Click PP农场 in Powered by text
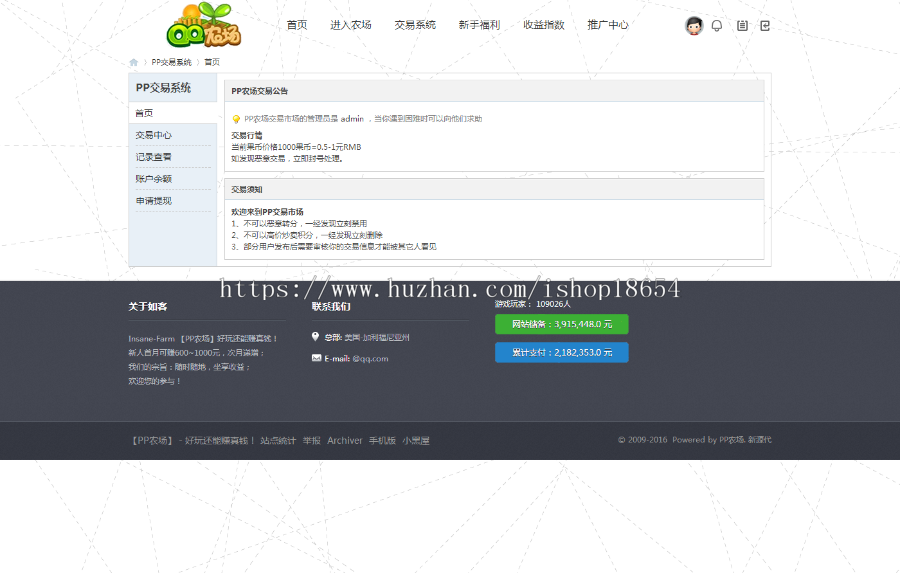This screenshot has width=900, height=573. [732, 440]
